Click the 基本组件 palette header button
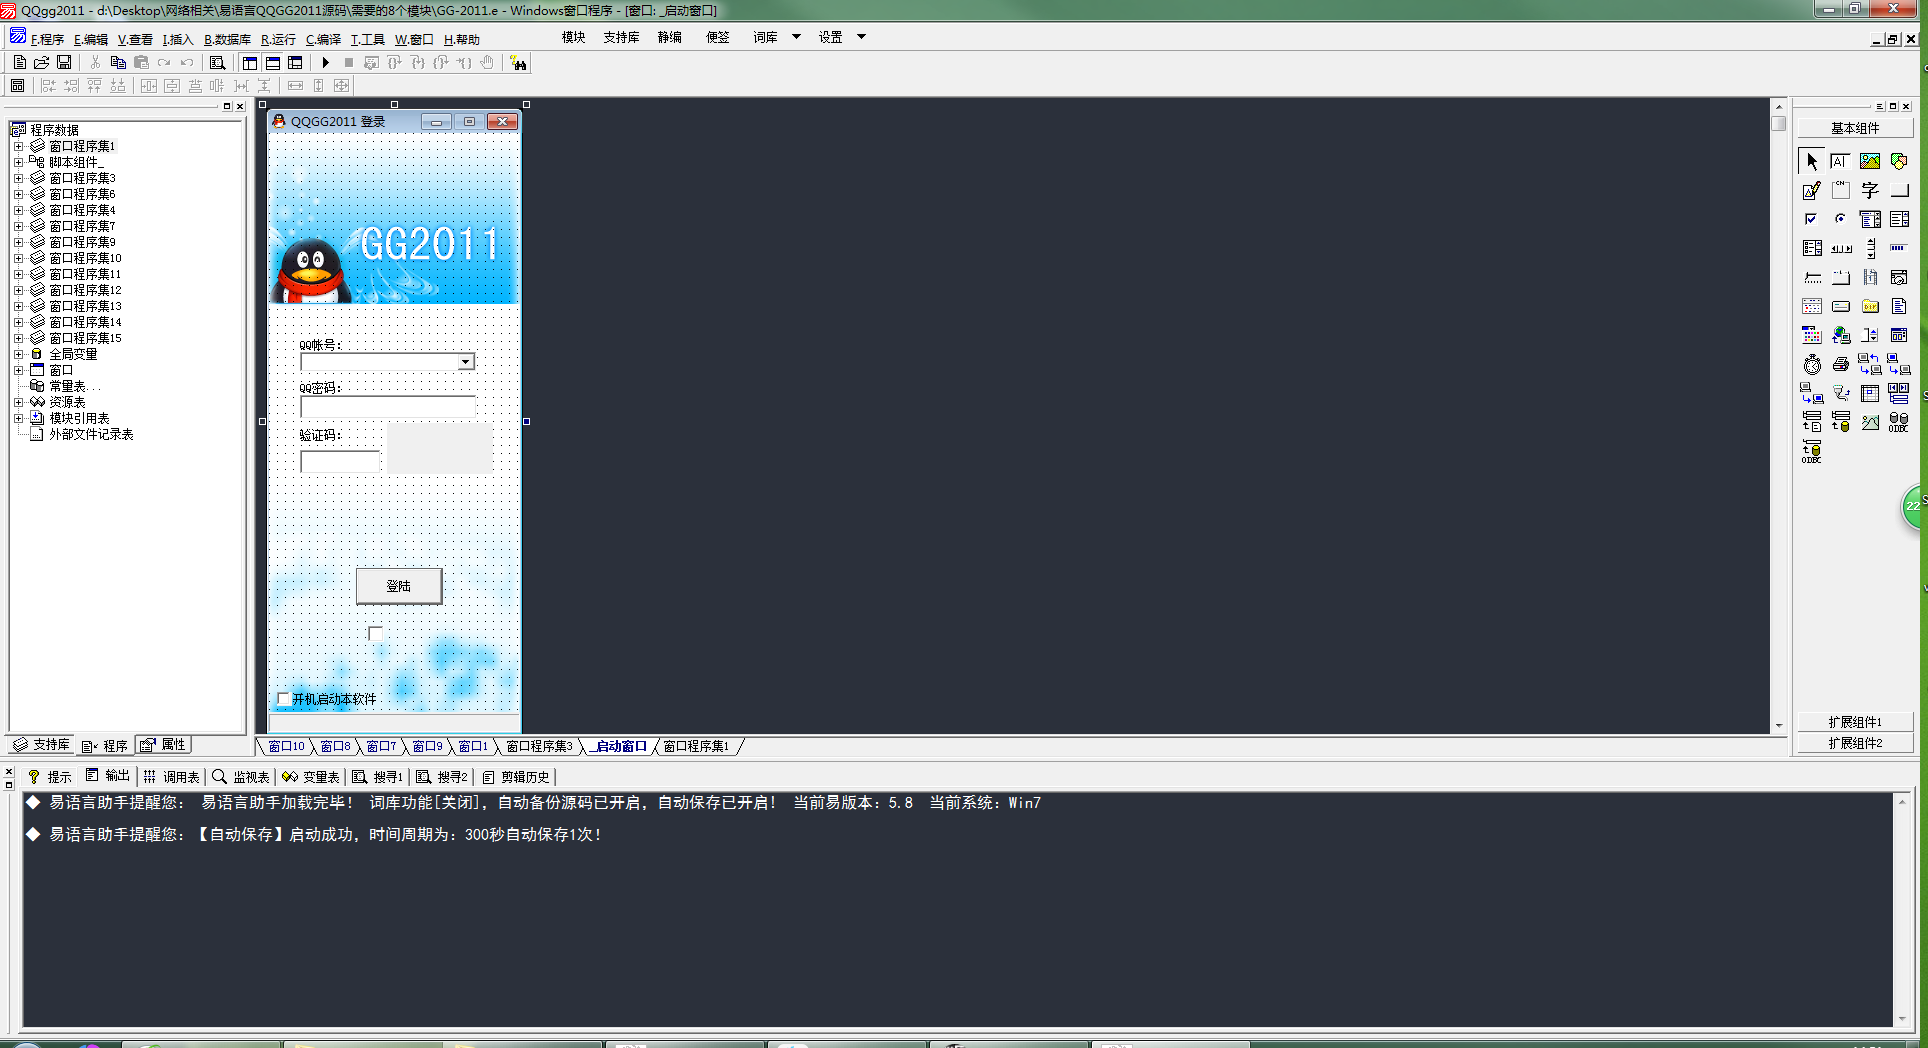 point(1855,128)
